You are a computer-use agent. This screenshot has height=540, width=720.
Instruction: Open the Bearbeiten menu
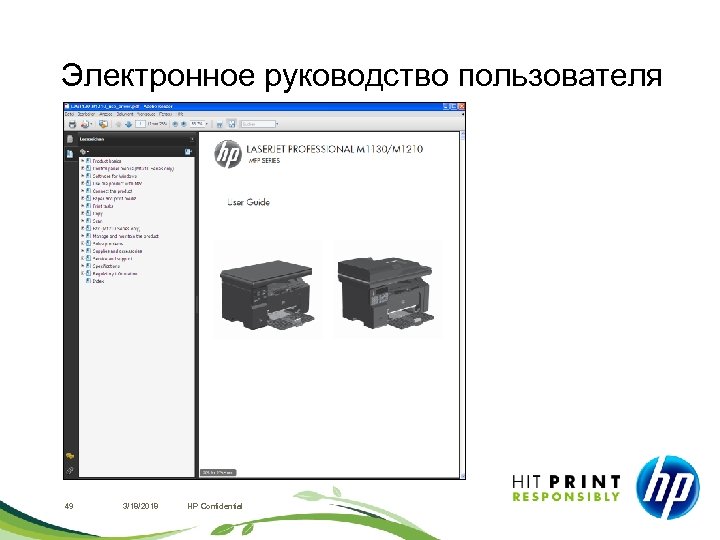(x=86, y=114)
